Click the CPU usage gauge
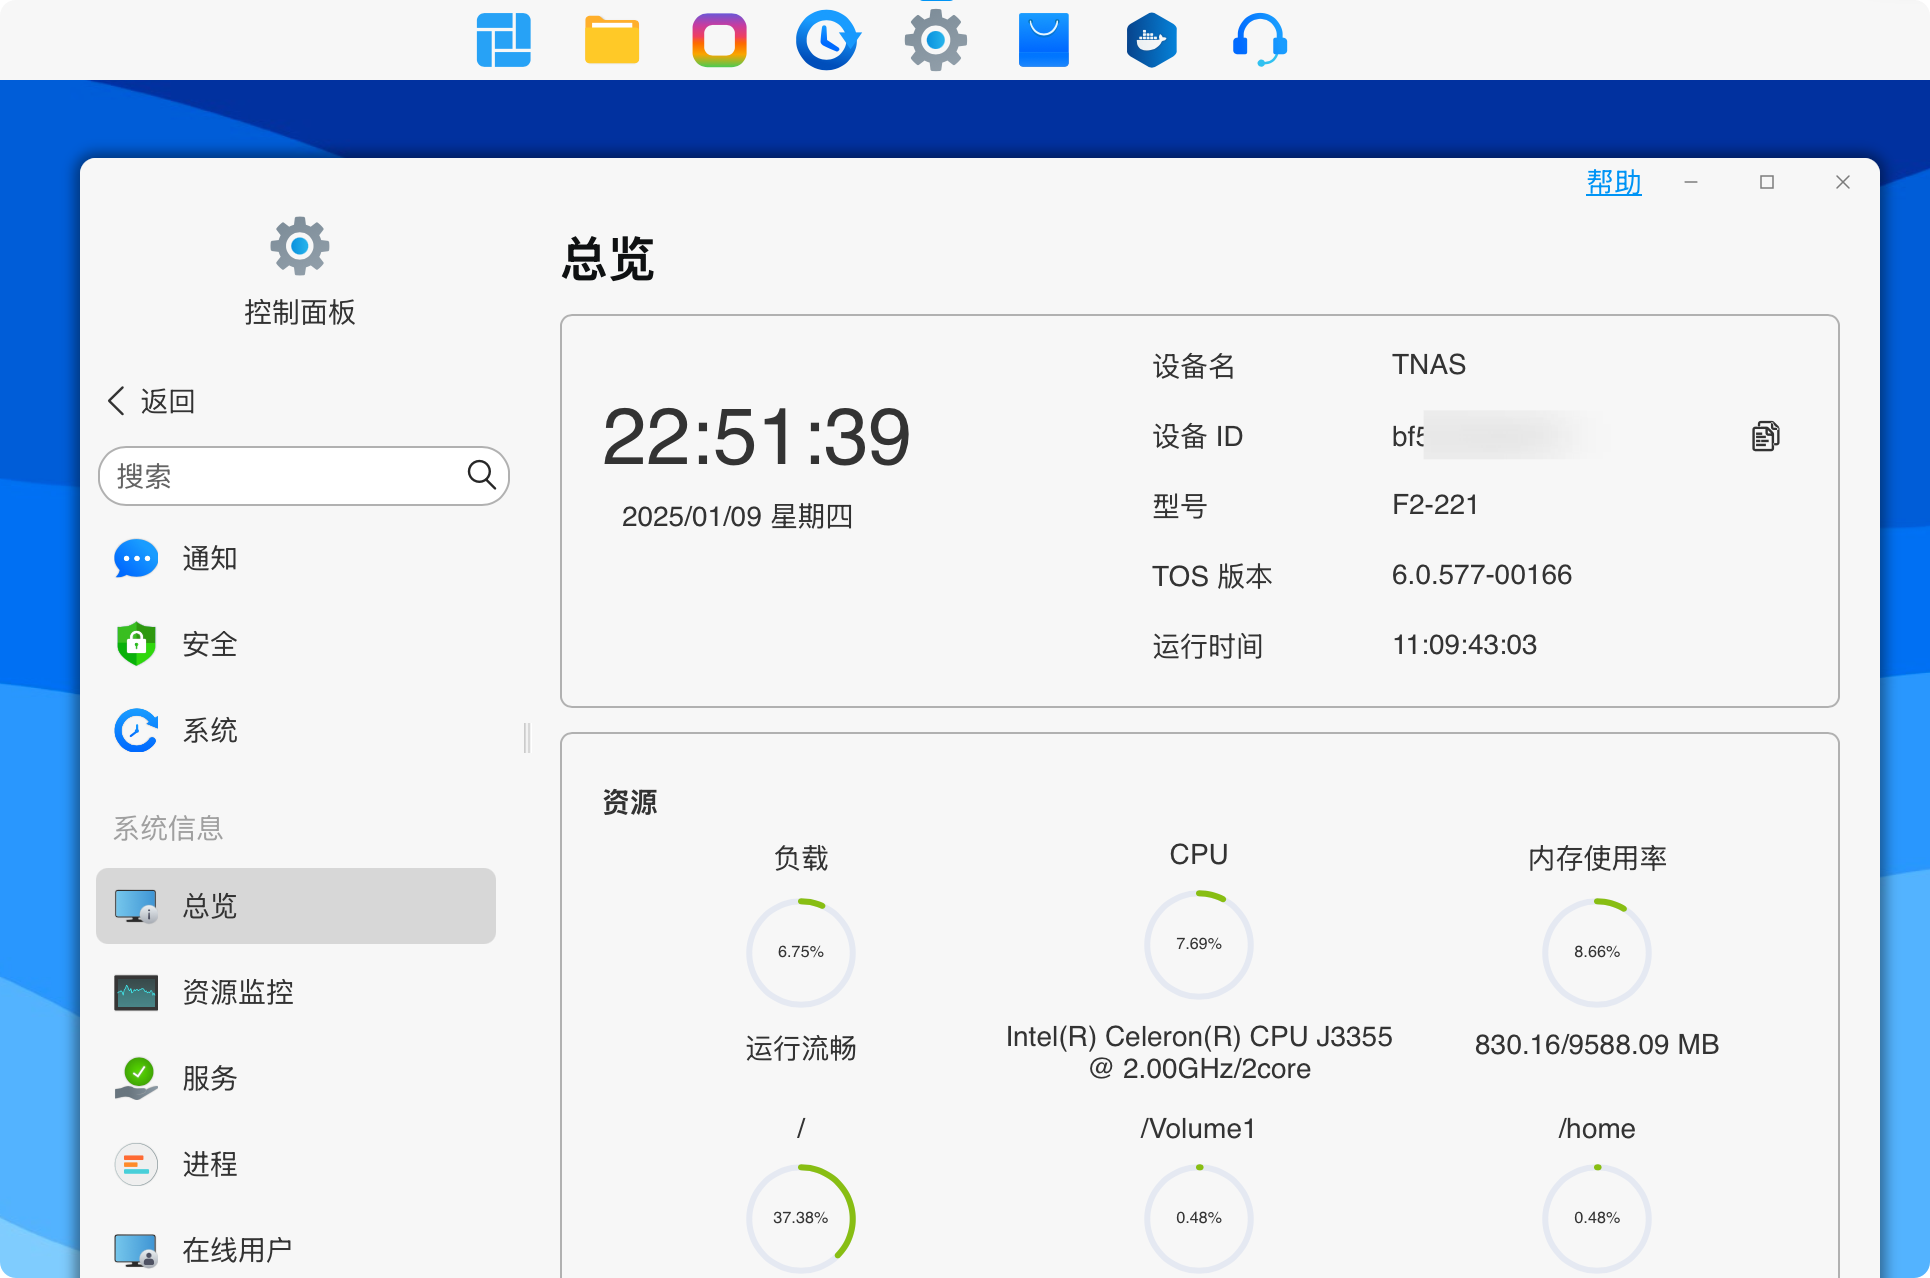 pos(1198,944)
